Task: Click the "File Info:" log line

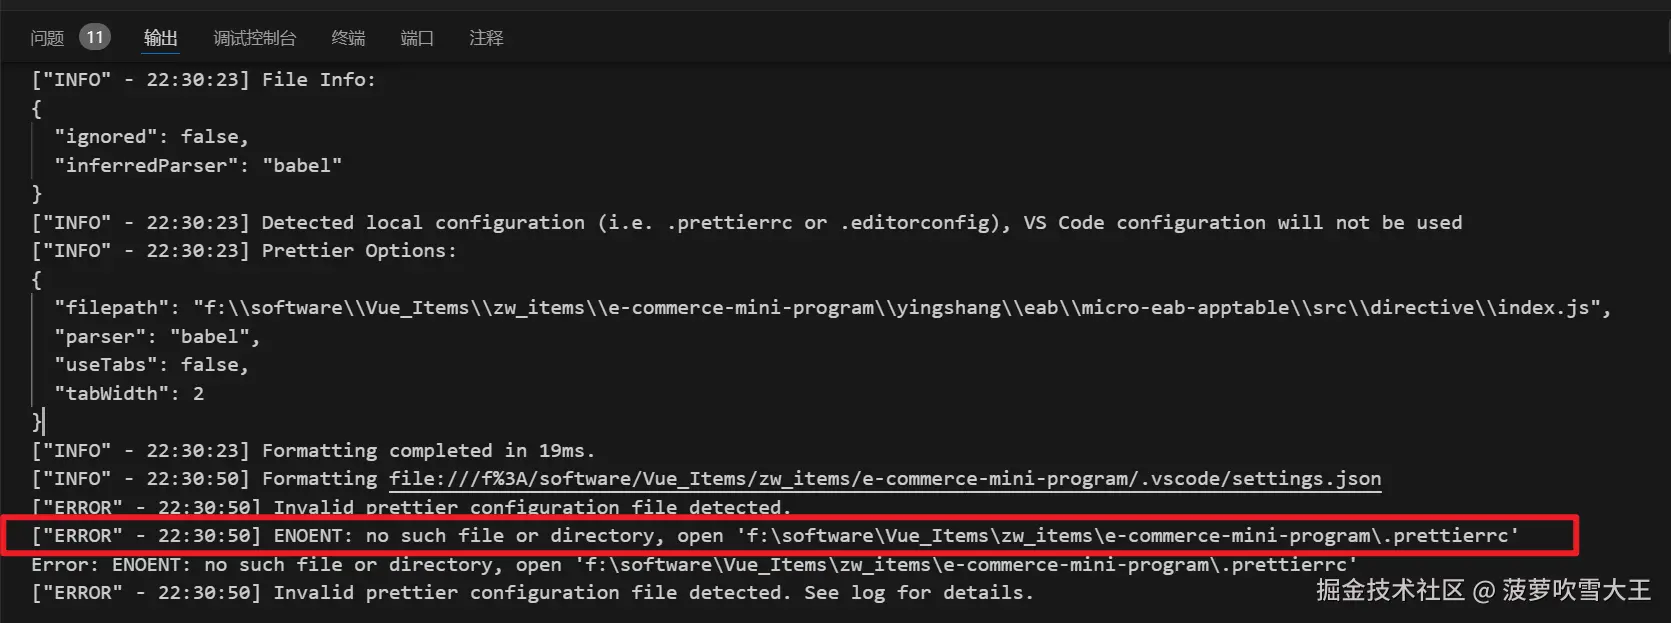Action: click(204, 80)
